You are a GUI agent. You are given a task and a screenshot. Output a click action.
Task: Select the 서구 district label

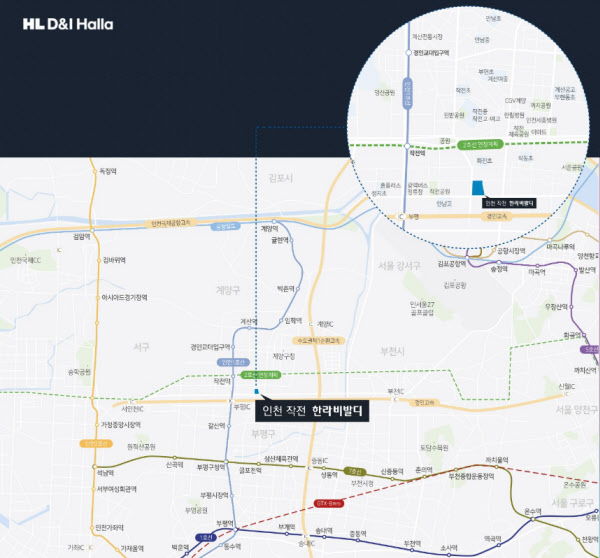(141, 347)
